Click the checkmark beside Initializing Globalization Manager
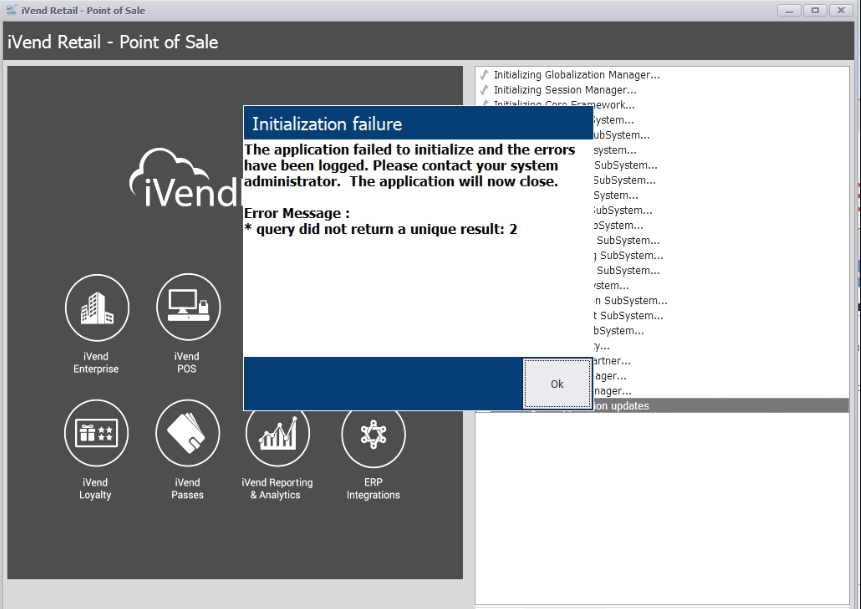Screen dimensions: 861x609 pyautogui.click(x=484, y=75)
